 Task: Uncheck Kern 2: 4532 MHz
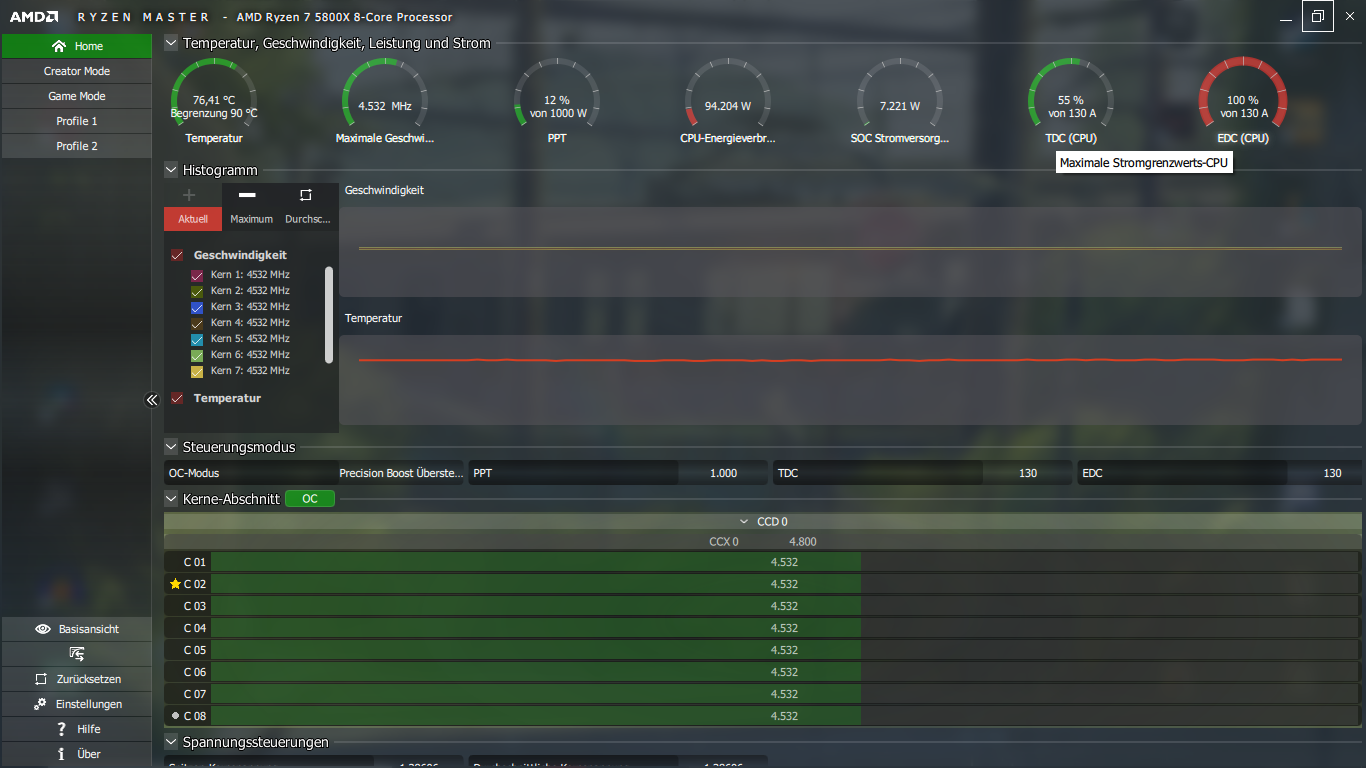[197, 291]
